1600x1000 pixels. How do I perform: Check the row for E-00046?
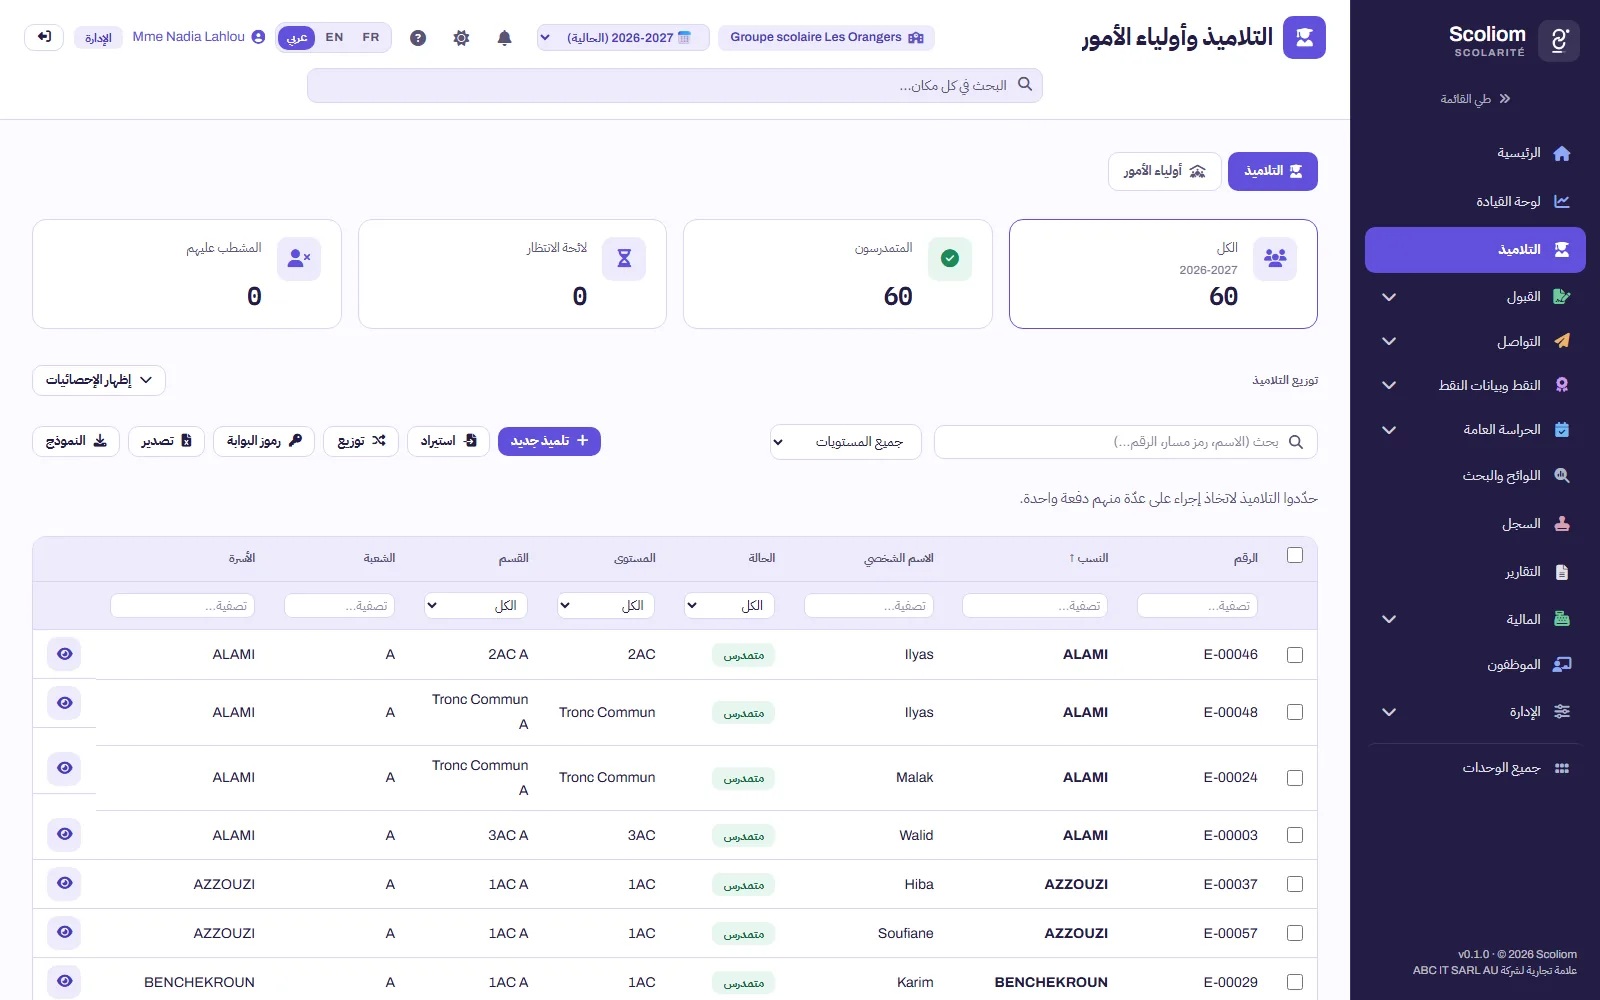tap(1295, 655)
